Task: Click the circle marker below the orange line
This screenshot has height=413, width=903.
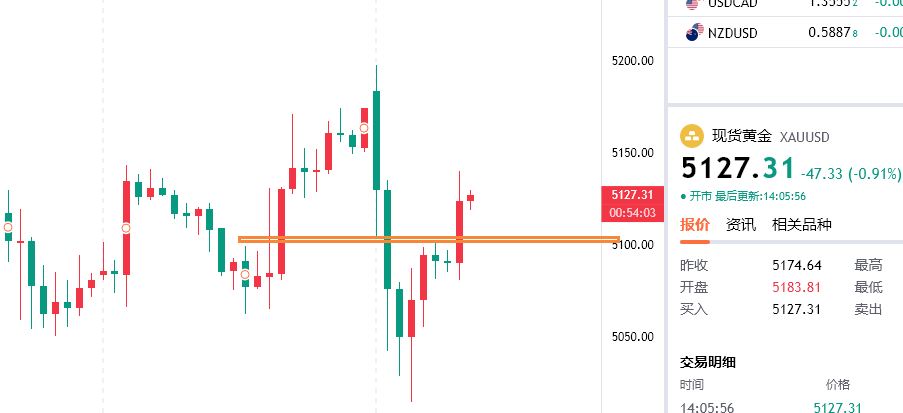Action: pyautogui.click(x=245, y=274)
